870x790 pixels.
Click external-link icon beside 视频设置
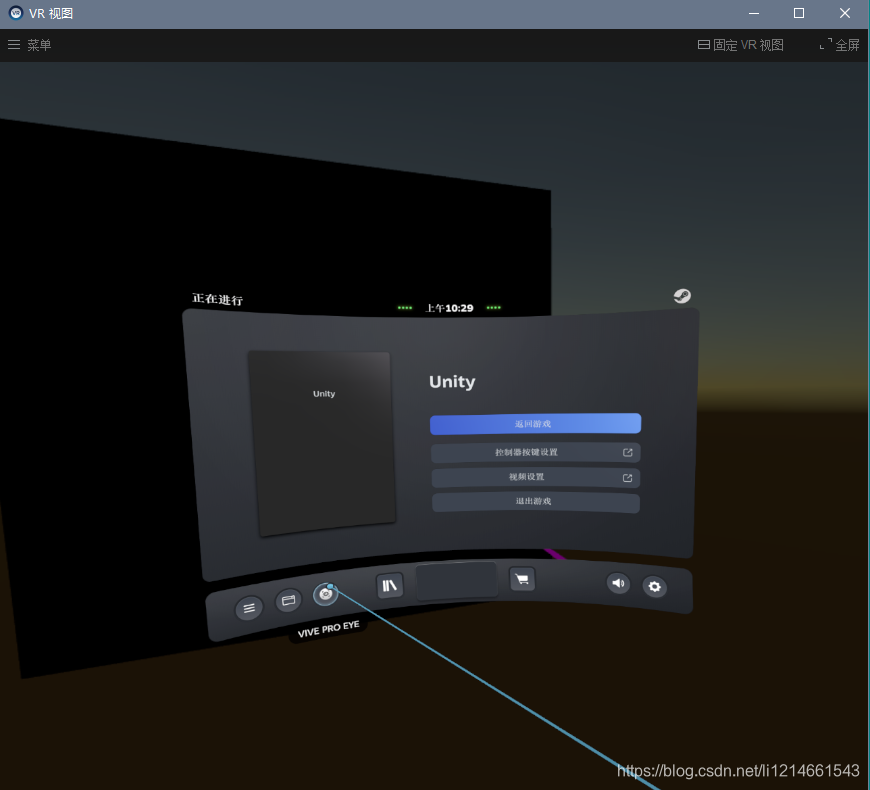pos(628,477)
